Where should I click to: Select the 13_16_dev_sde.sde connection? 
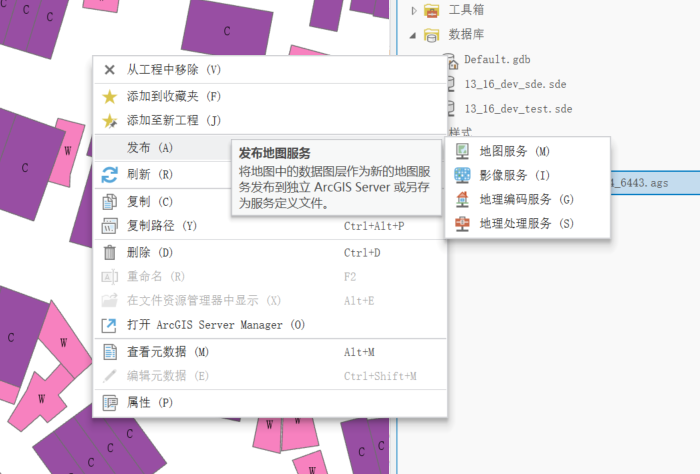pos(515,84)
